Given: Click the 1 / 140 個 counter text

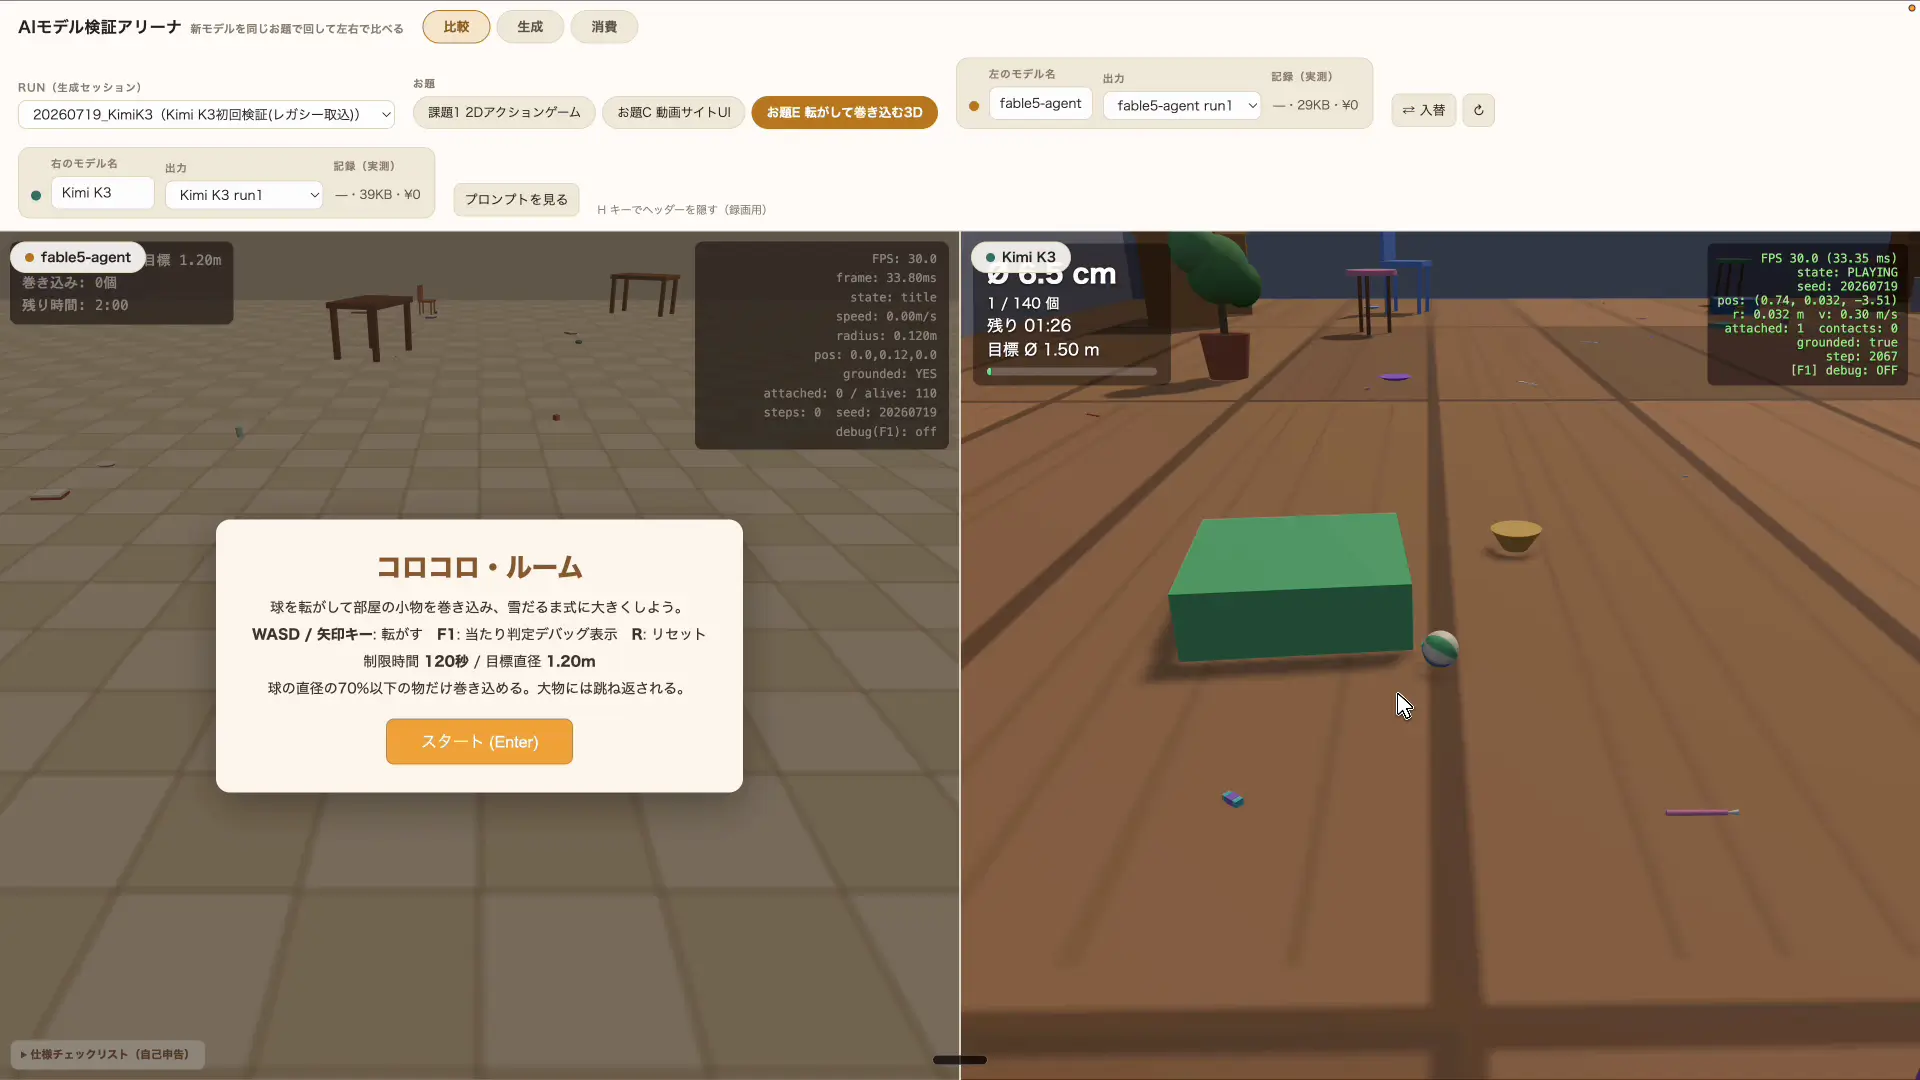Looking at the screenshot, I should [1023, 303].
